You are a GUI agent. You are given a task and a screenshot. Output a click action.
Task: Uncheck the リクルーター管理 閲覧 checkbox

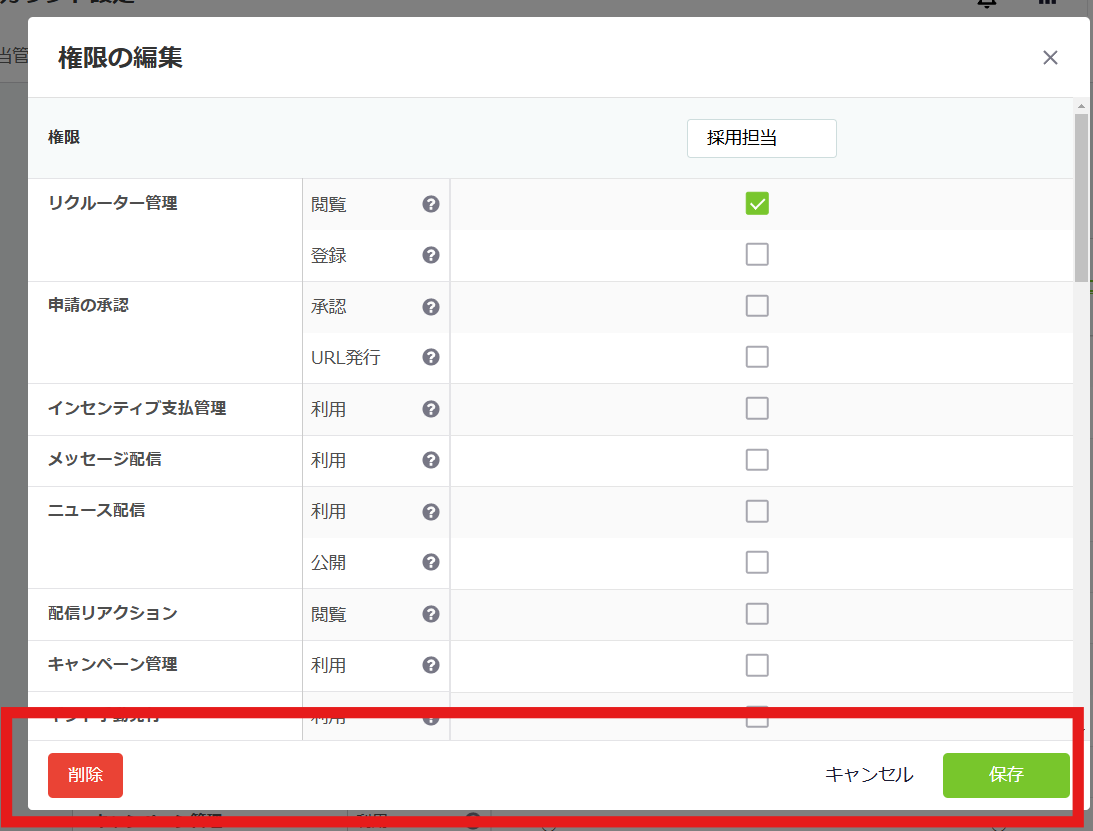757,203
